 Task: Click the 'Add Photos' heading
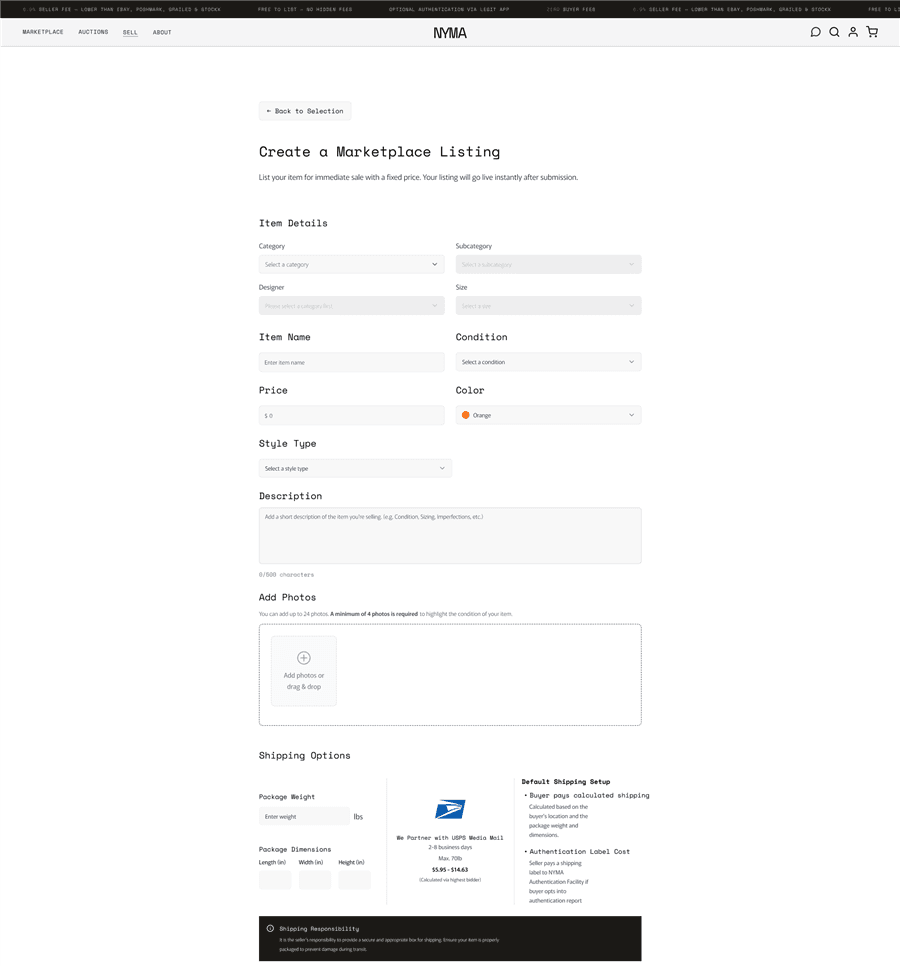(x=287, y=598)
